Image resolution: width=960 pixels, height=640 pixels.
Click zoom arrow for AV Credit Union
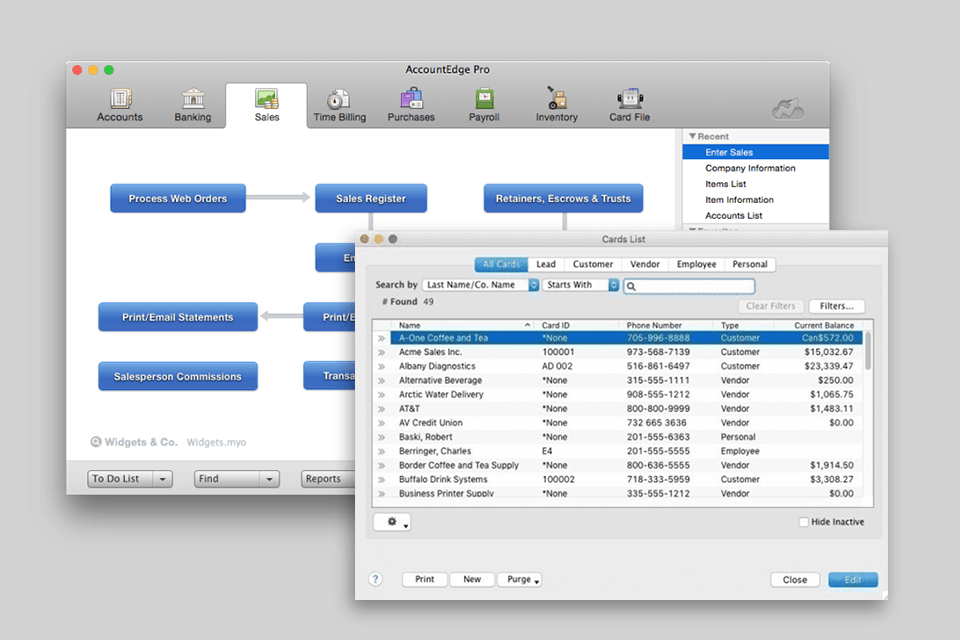pos(381,423)
